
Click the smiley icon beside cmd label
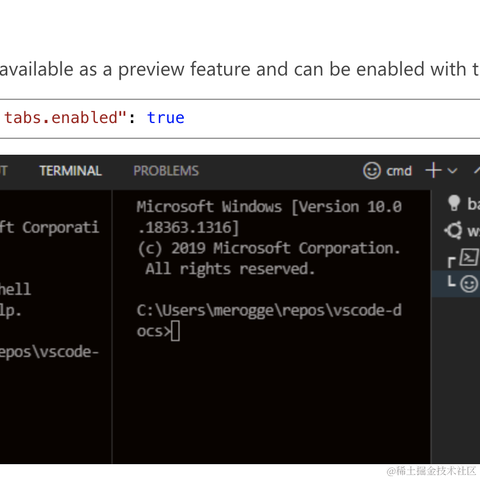[x=372, y=171]
